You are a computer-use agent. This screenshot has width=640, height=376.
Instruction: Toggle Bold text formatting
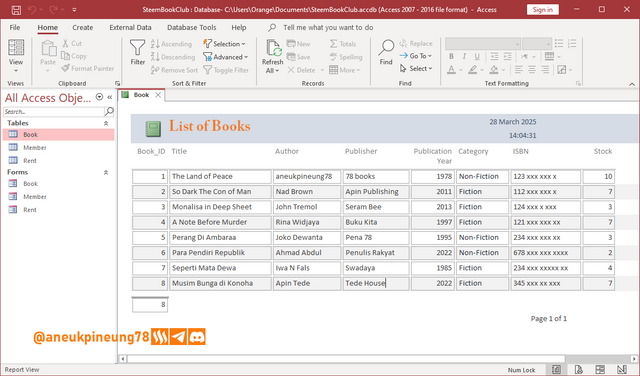(x=451, y=56)
